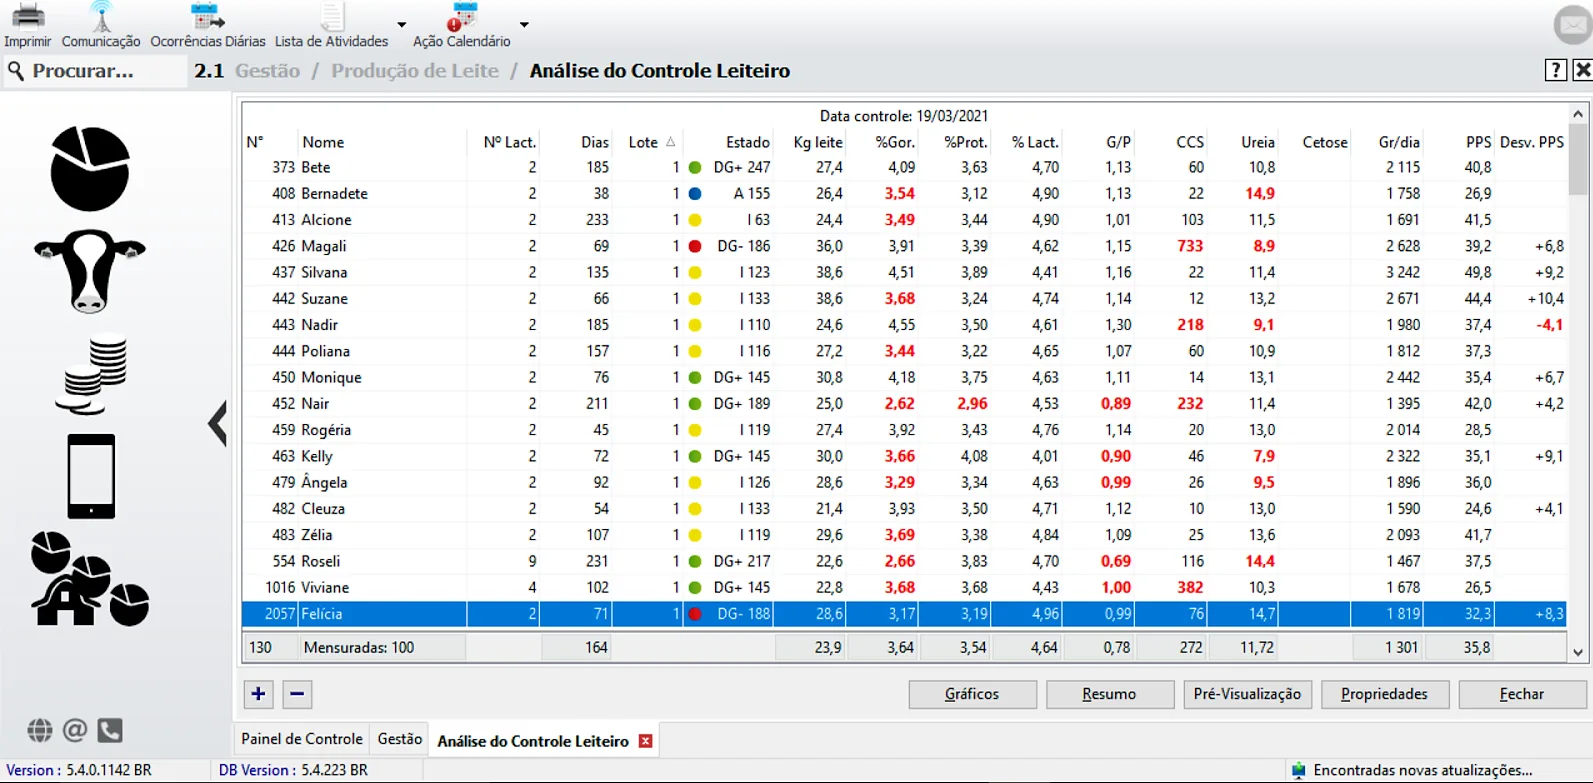Viewport: 1593px width, 783px height.
Task: Switch to Painel de Controle tab
Action: (302, 739)
